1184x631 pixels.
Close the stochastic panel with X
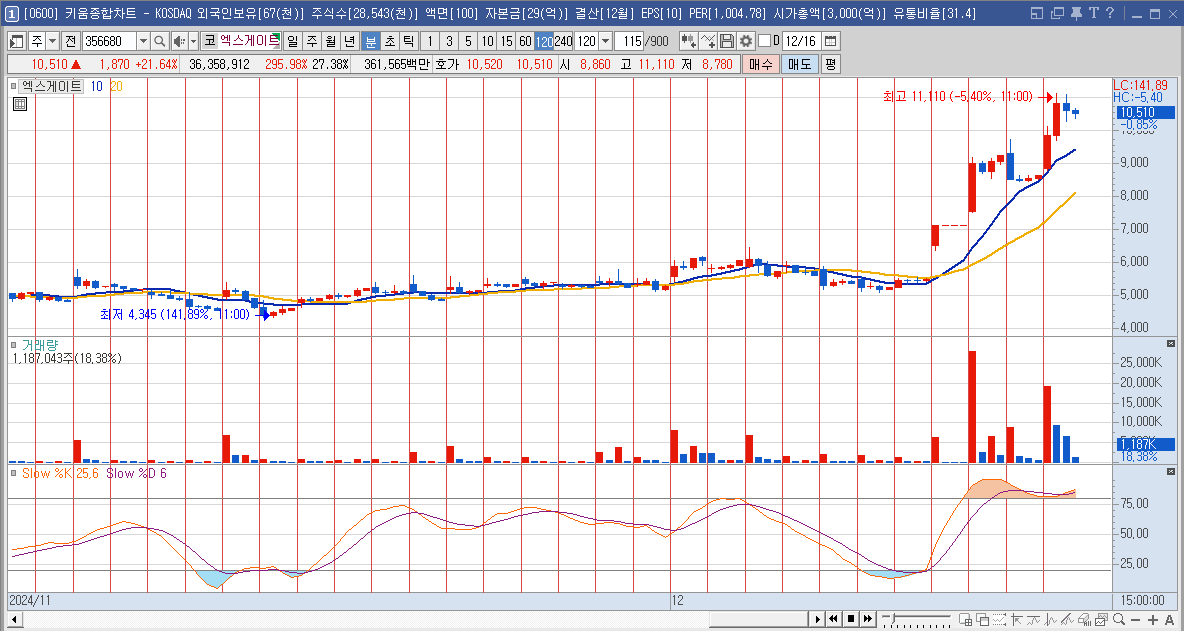tap(1171, 472)
